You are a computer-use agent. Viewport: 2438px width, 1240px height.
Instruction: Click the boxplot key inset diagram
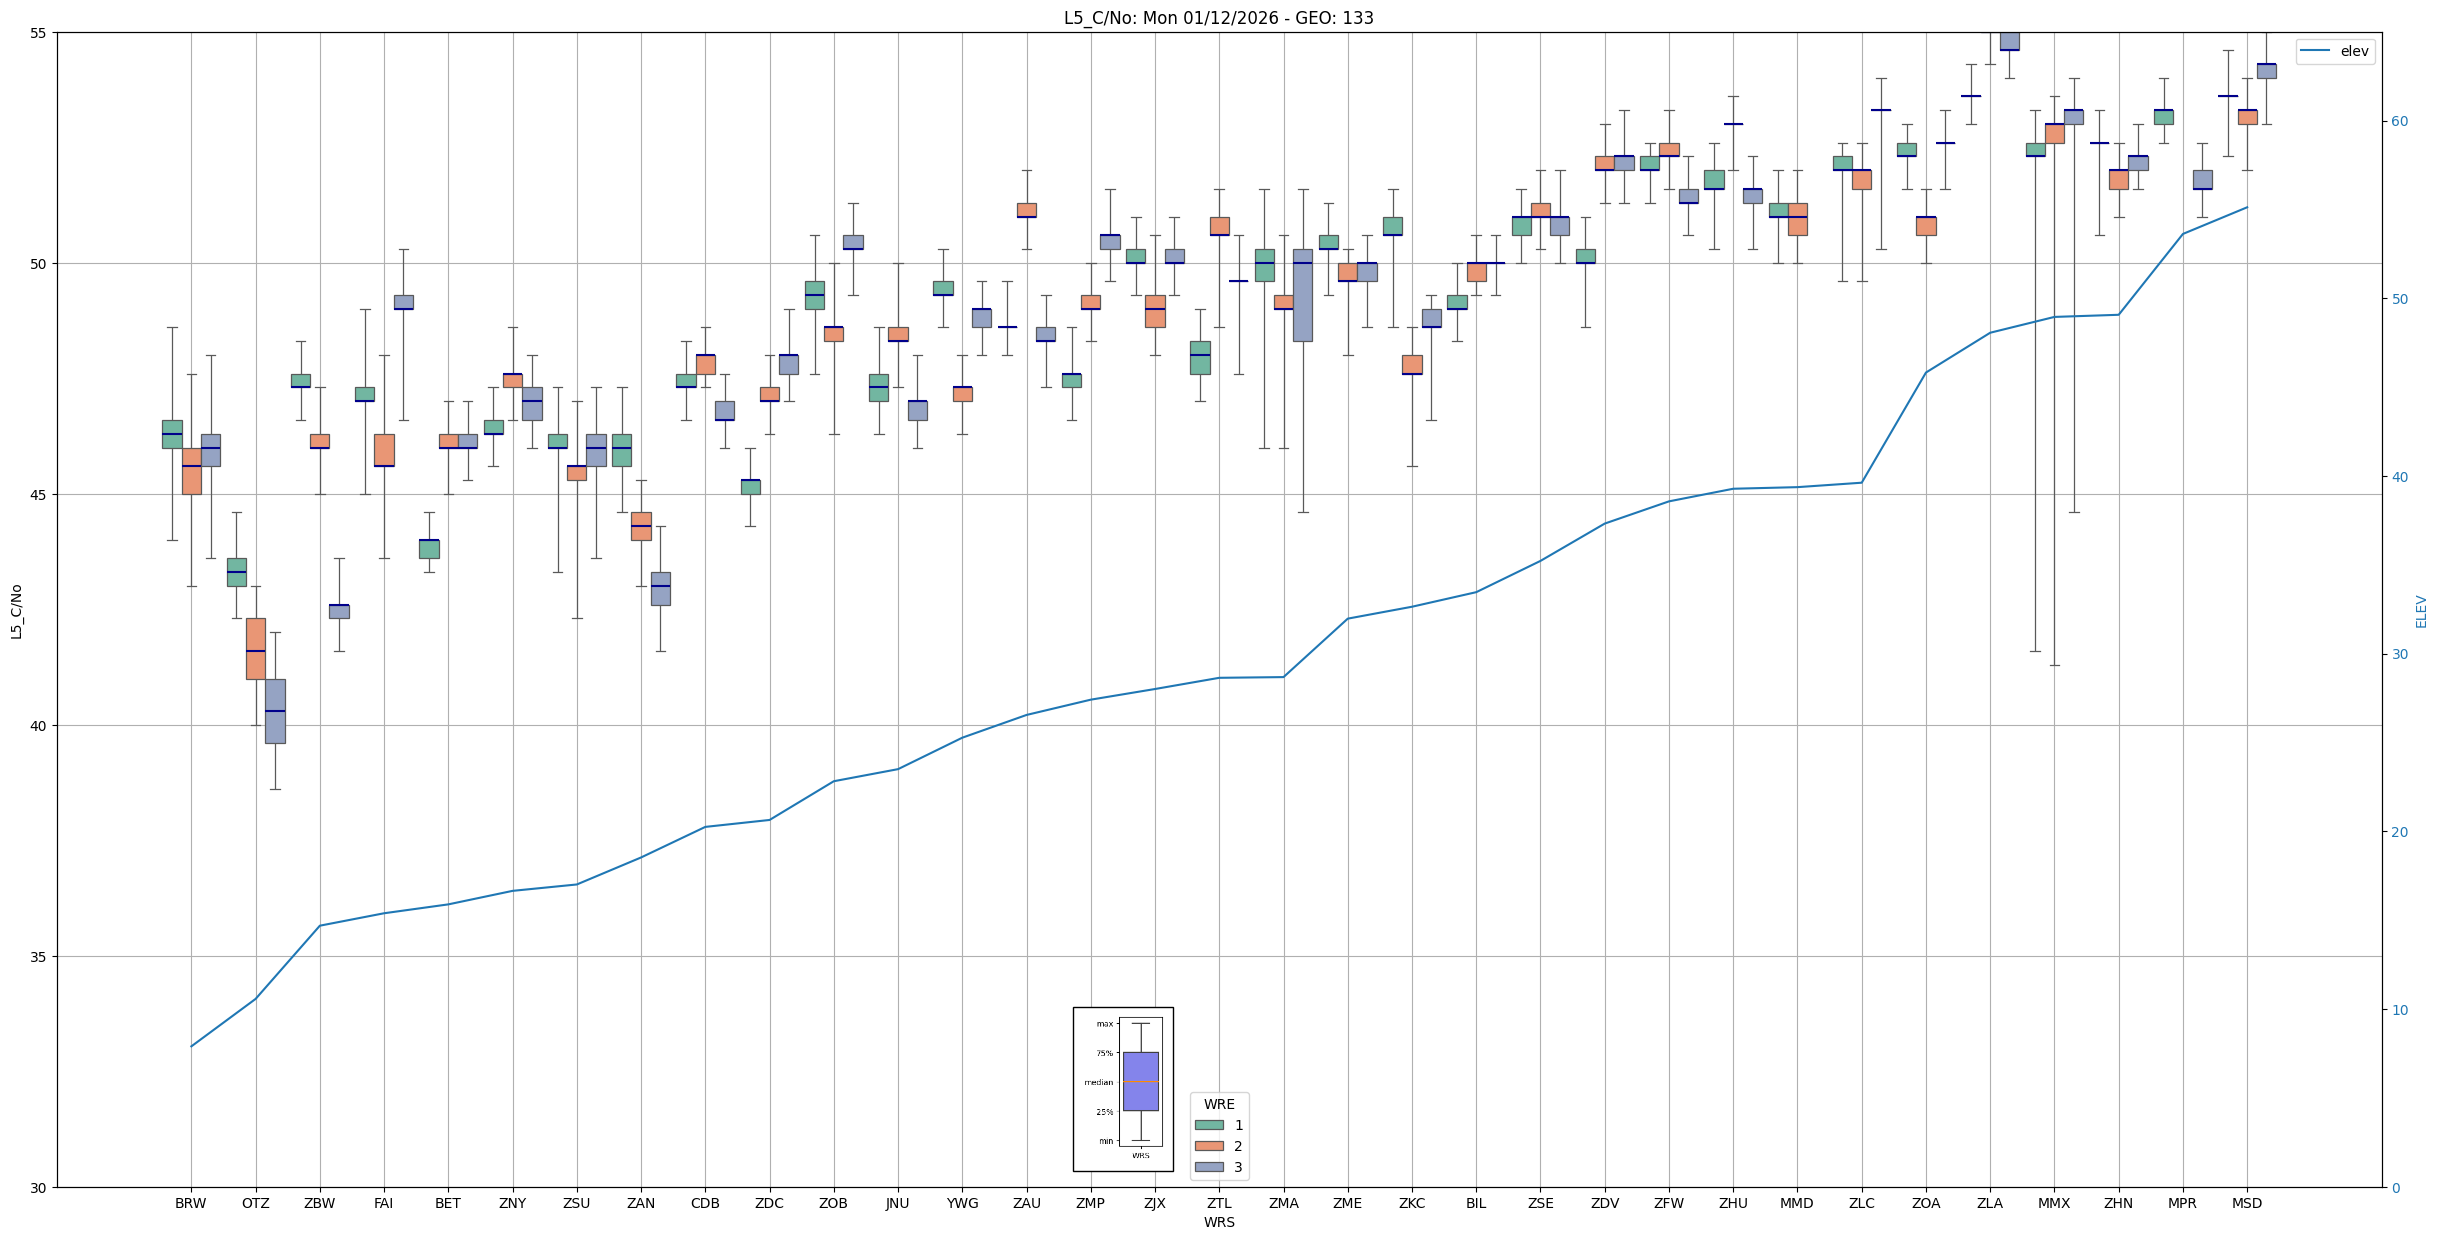click(1123, 1088)
